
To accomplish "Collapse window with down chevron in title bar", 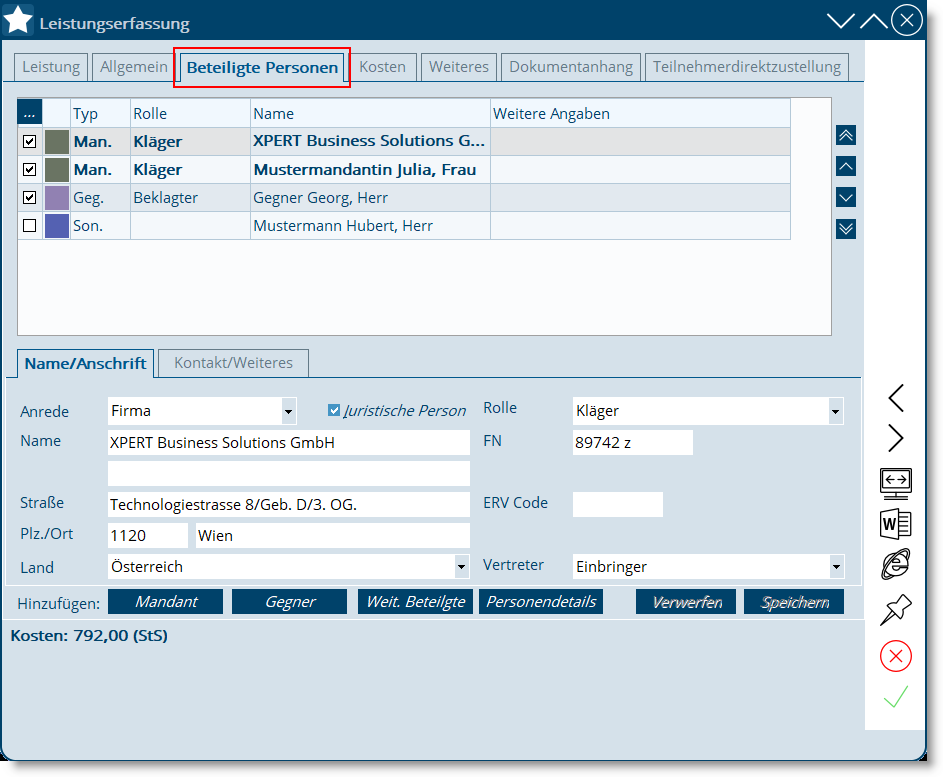I will click(840, 22).
